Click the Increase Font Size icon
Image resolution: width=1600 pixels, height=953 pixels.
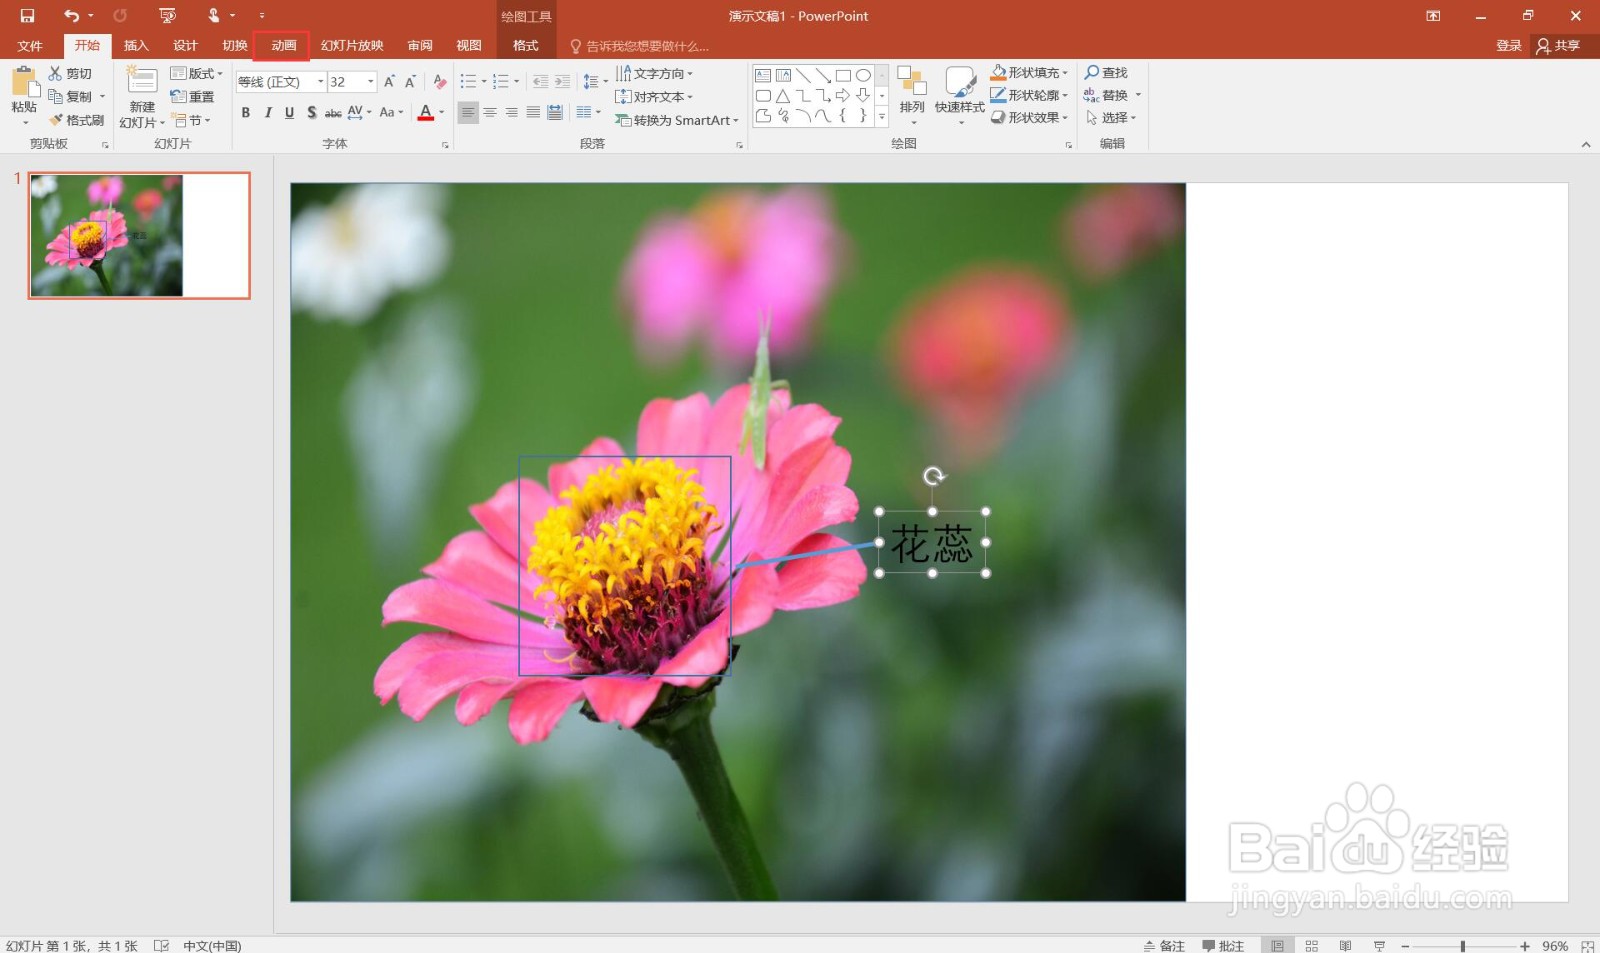tap(389, 82)
